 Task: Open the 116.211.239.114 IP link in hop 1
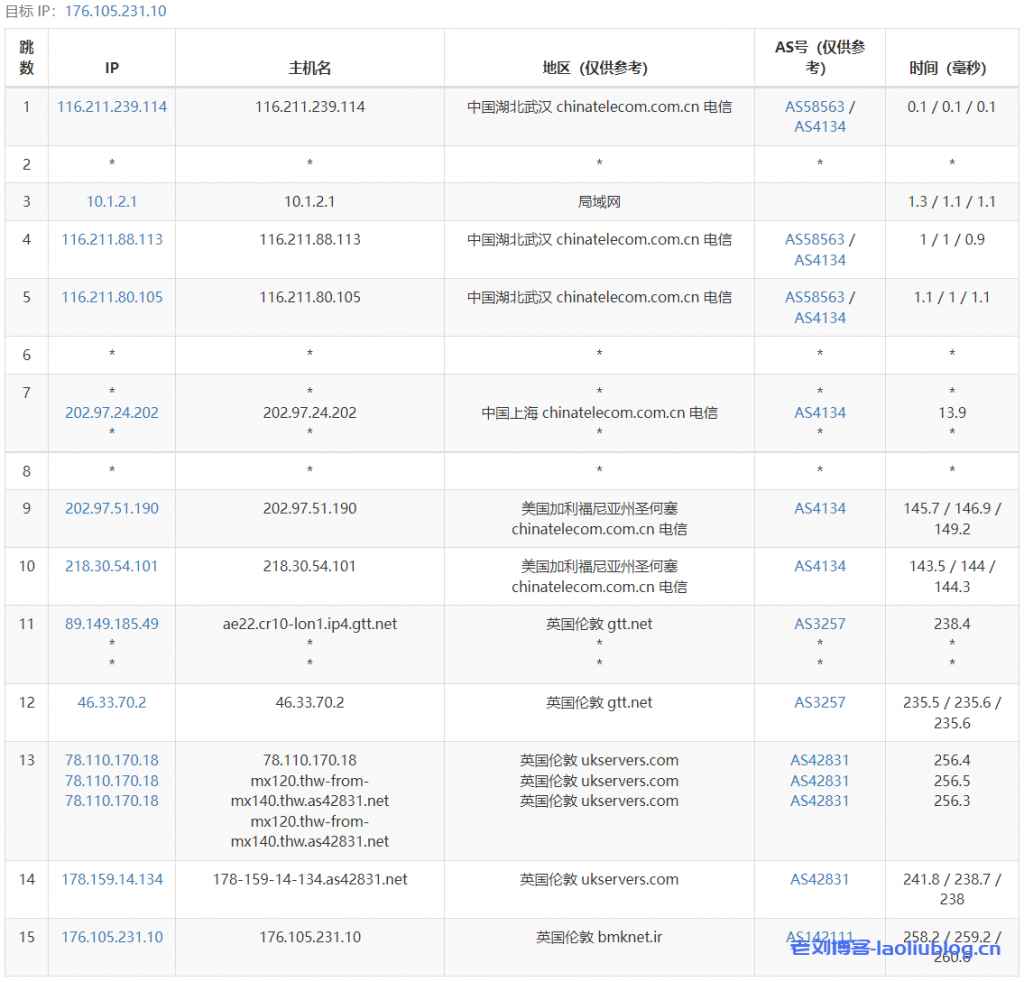click(x=112, y=106)
